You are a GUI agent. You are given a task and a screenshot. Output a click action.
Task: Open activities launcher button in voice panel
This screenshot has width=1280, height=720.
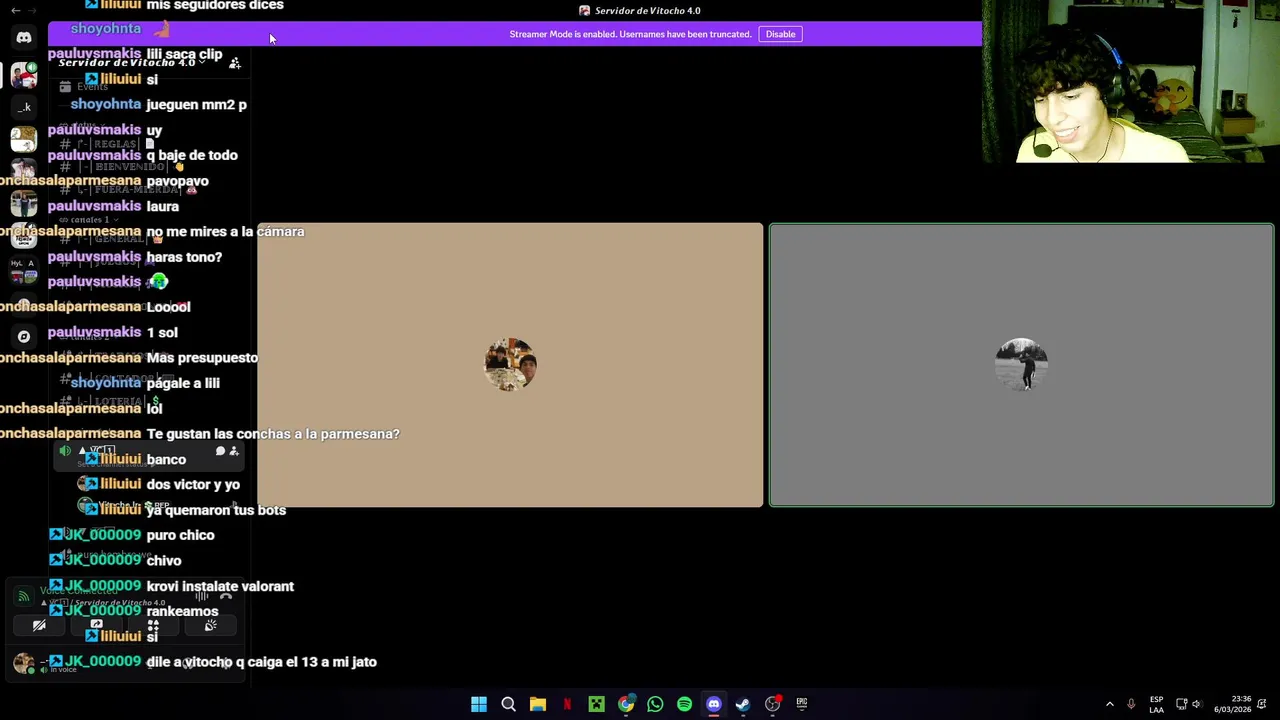pyautogui.click(x=153, y=626)
